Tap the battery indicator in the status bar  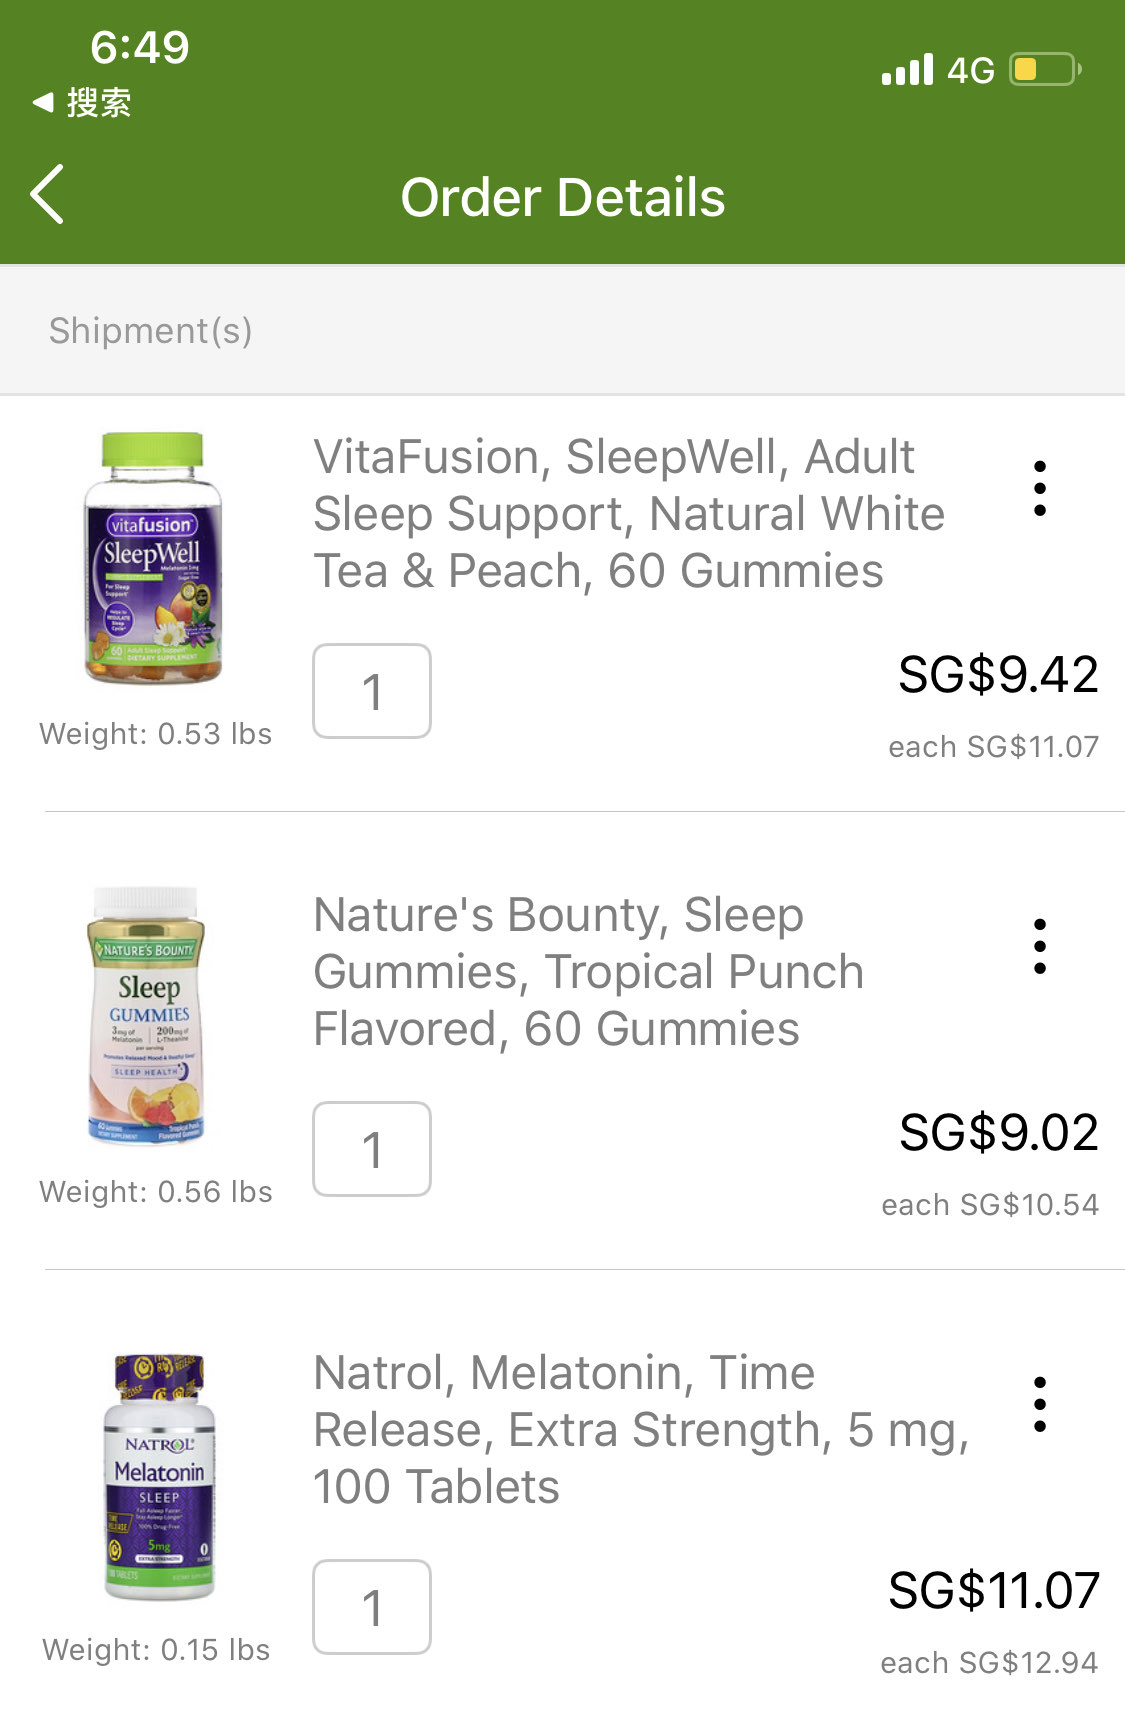1045,70
